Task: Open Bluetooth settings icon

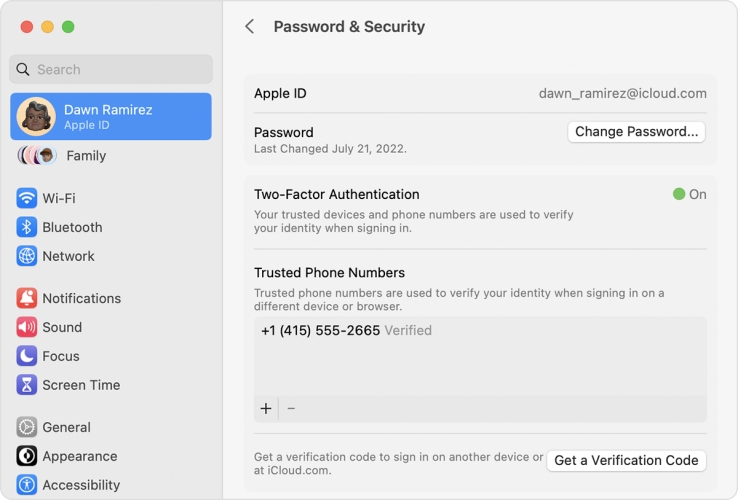Action: pos(27,227)
